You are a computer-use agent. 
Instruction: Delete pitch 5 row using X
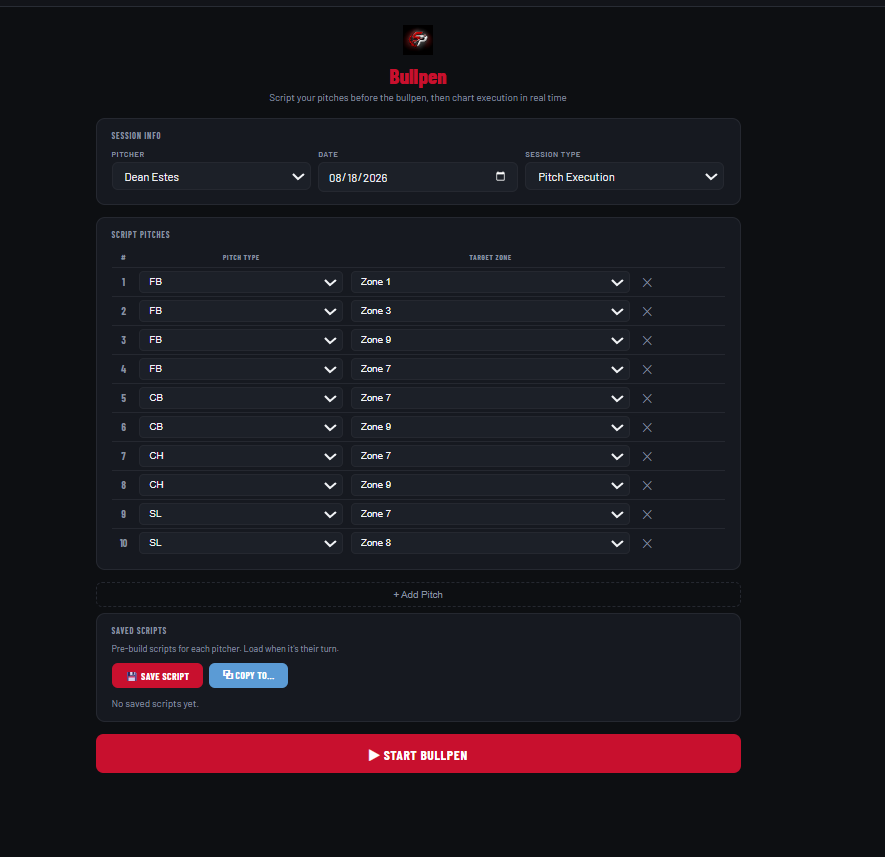[x=647, y=399]
